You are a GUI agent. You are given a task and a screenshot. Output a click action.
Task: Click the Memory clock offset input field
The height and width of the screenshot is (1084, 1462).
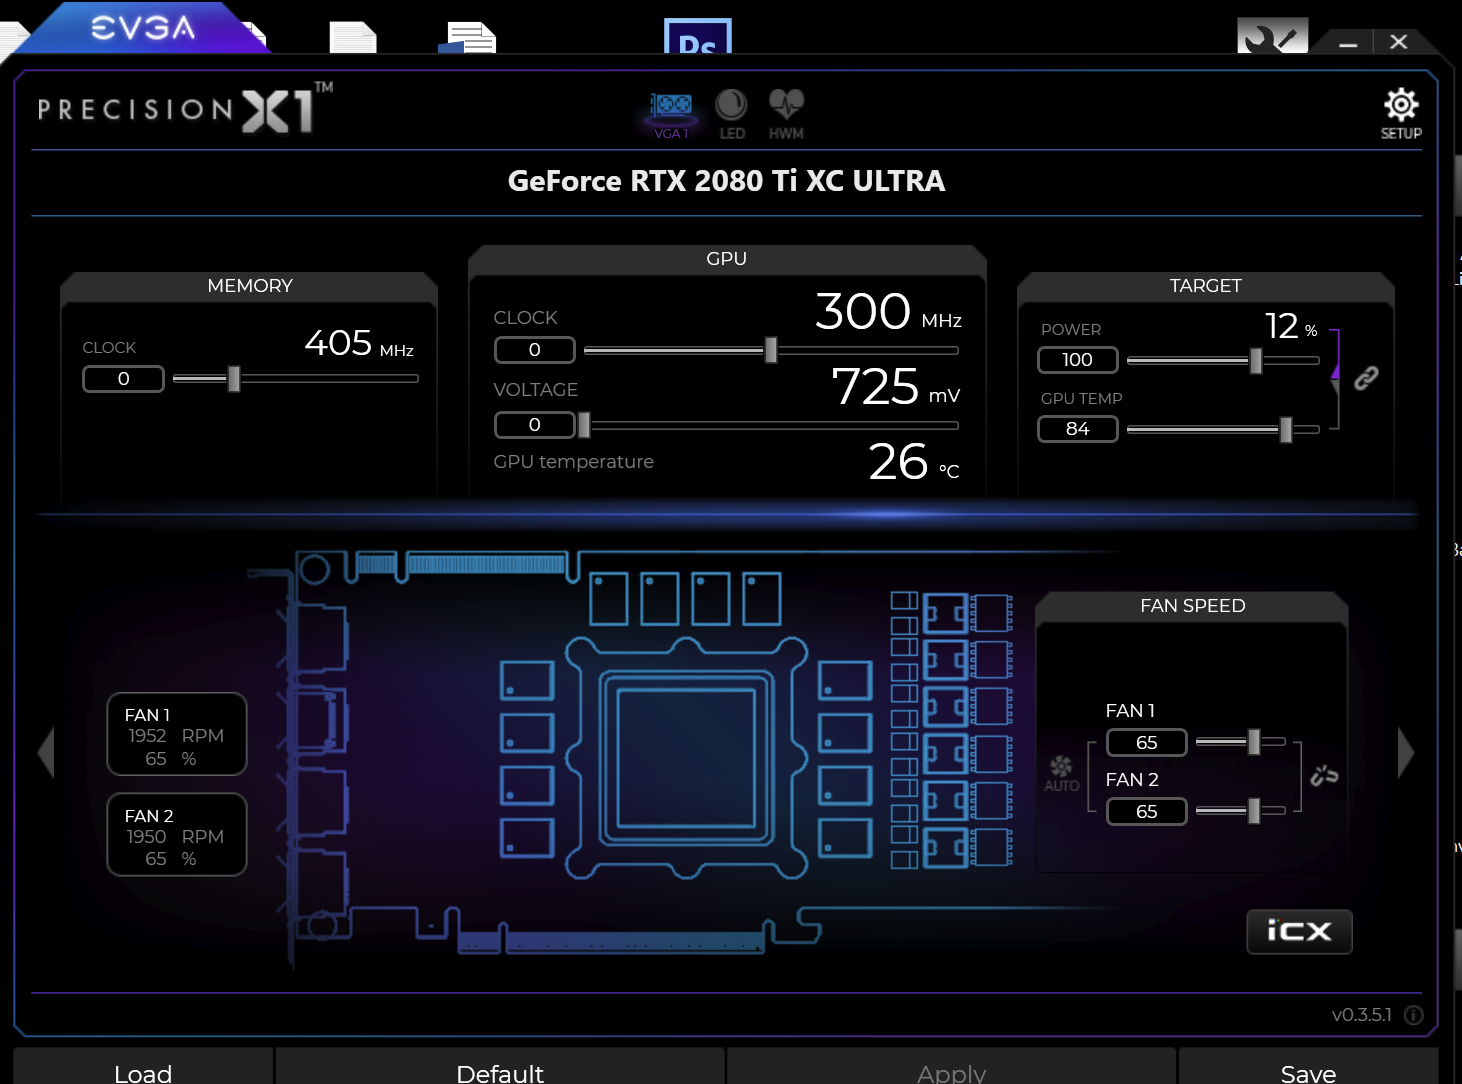[123, 379]
